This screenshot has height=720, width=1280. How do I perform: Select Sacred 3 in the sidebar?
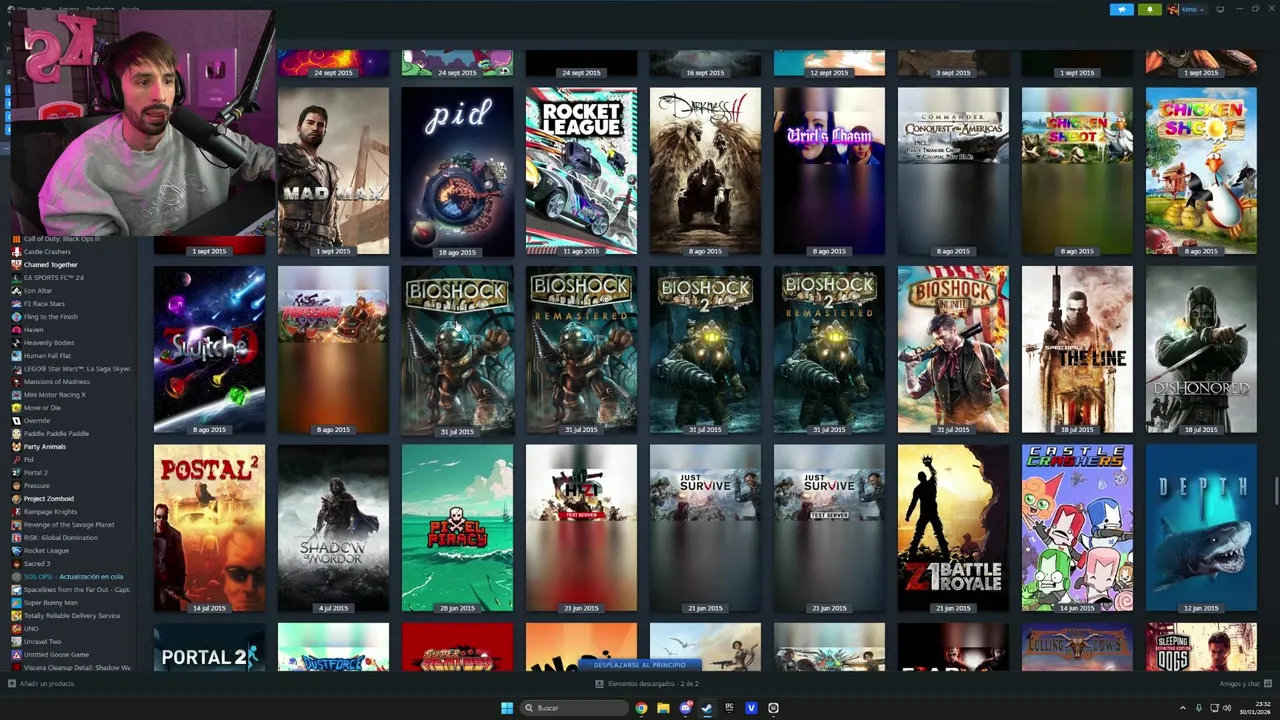pos(36,564)
